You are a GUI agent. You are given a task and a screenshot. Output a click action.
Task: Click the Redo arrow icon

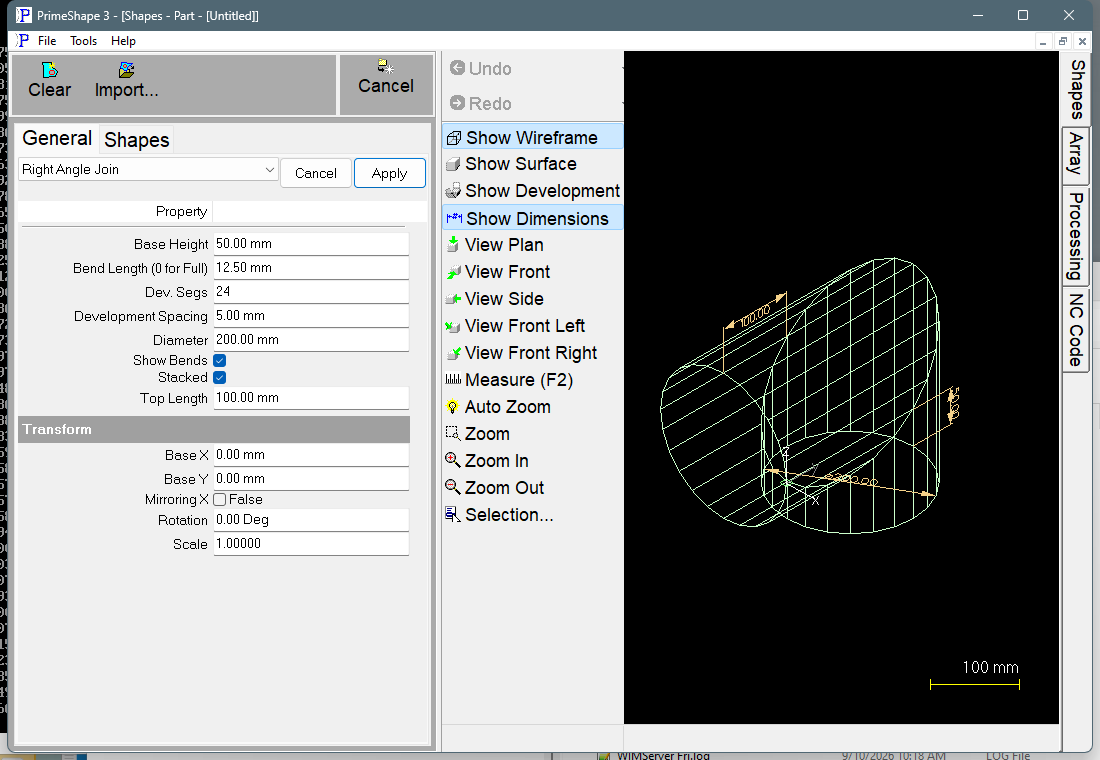coord(457,103)
